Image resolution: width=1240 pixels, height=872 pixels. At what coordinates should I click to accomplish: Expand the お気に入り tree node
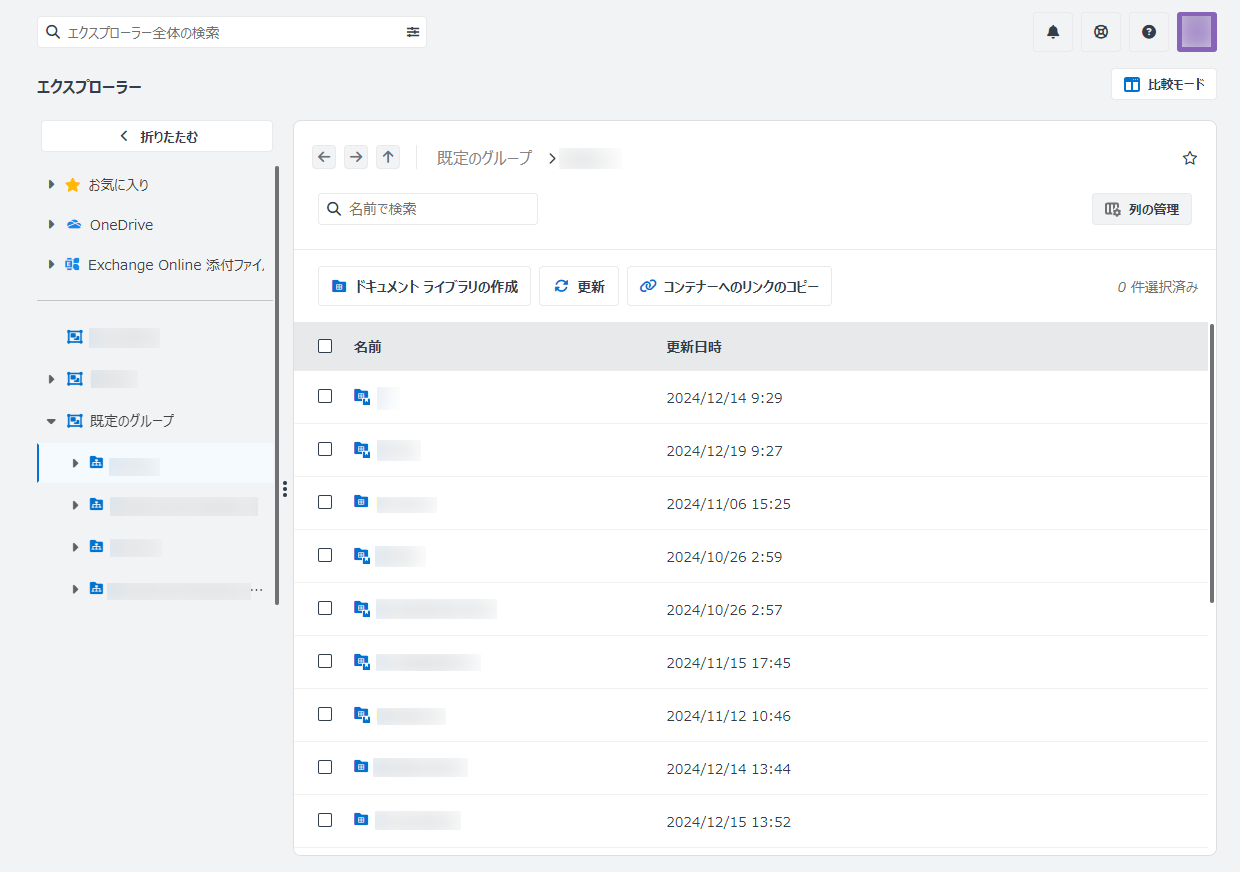coord(52,185)
